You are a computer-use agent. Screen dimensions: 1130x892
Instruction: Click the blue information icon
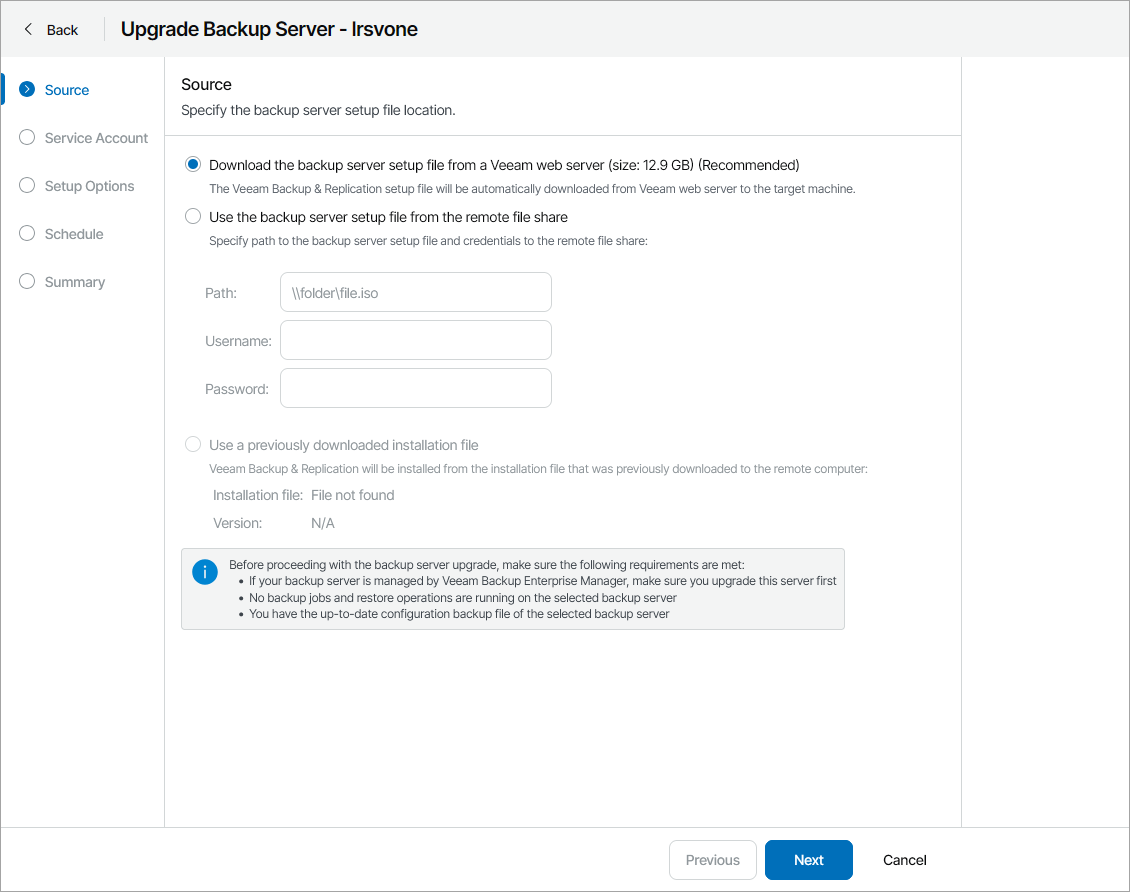tap(204, 572)
